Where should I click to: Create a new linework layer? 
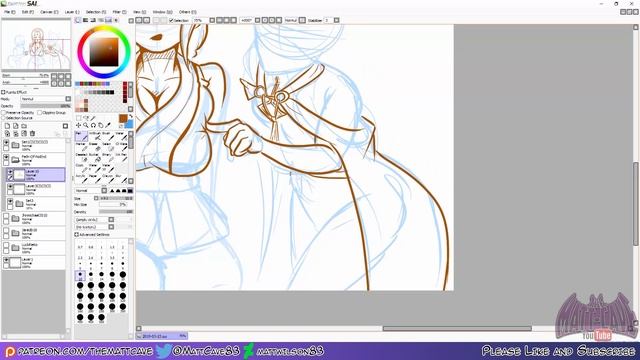(16, 126)
